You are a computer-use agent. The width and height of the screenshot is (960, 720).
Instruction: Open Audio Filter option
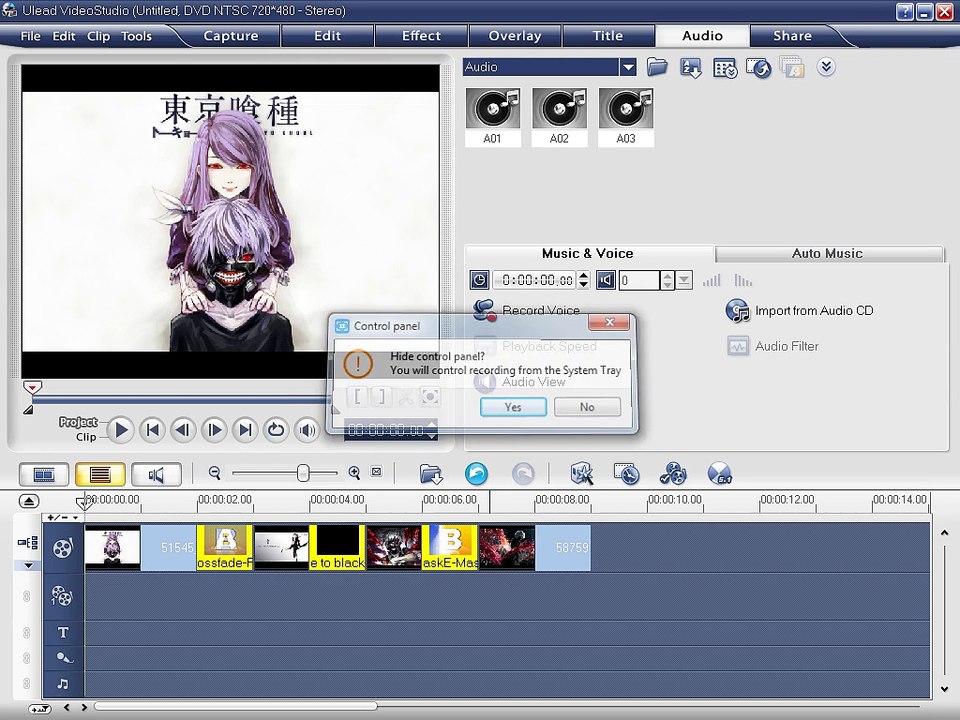[x=773, y=346]
